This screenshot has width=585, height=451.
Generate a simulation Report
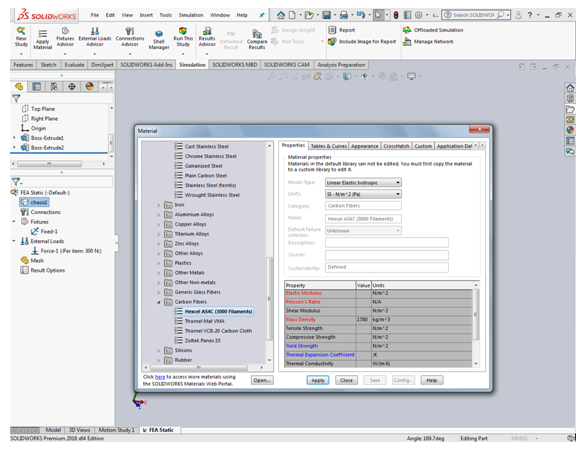[342, 30]
